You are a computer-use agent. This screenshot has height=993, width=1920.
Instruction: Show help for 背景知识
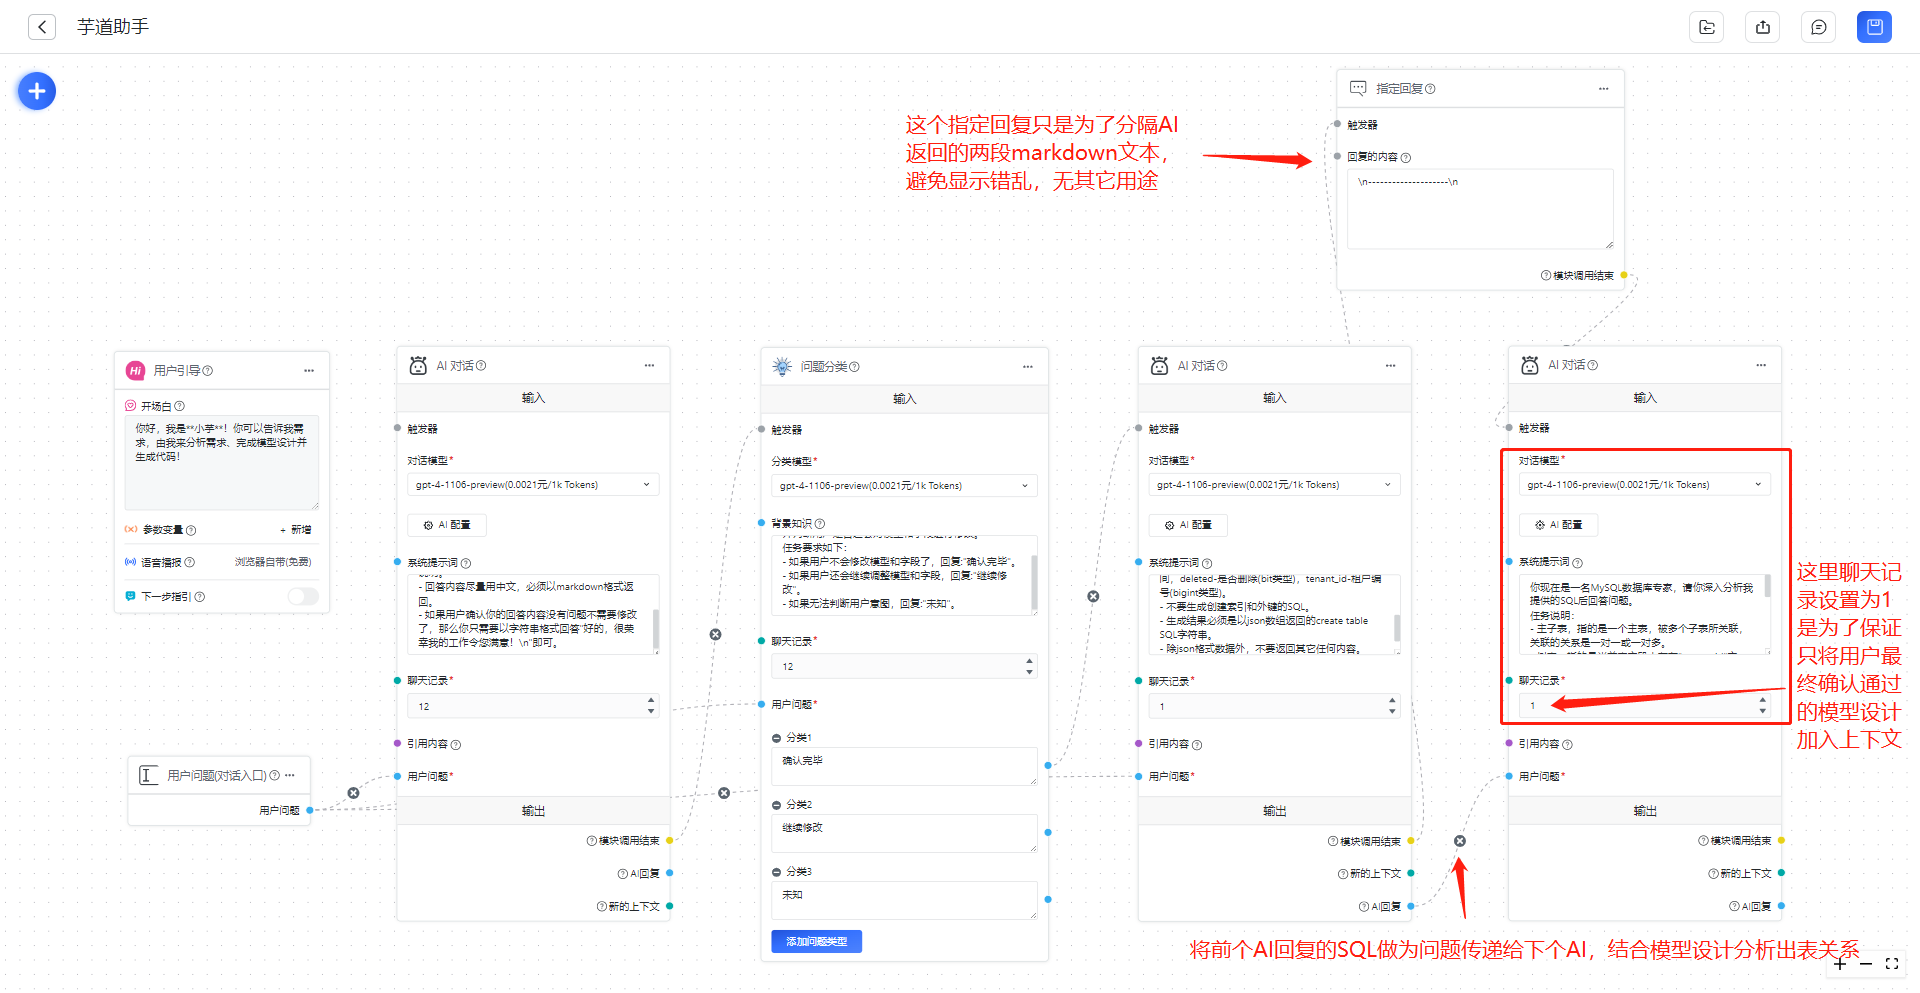[820, 524]
